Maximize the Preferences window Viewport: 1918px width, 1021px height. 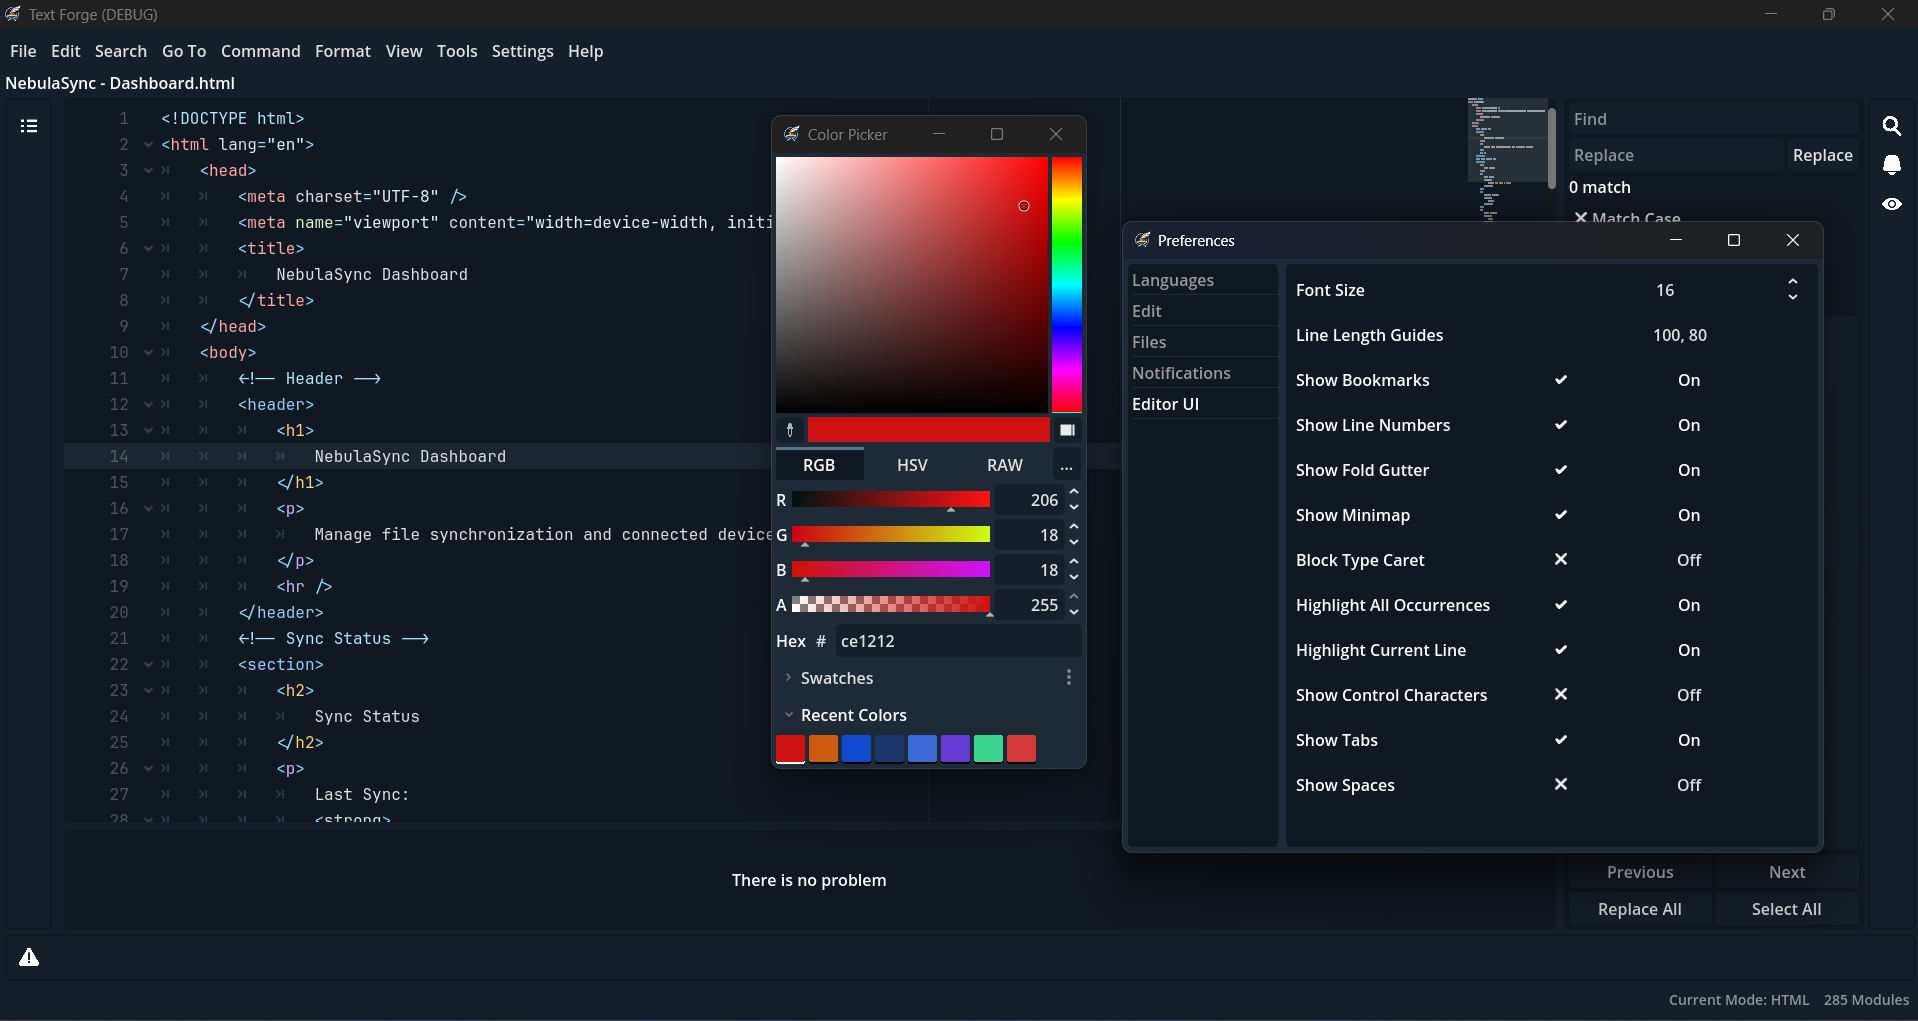pos(1734,240)
